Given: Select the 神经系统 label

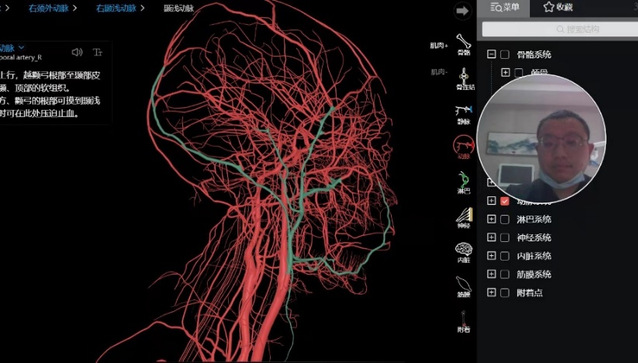Looking at the screenshot, I should [x=534, y=238].
